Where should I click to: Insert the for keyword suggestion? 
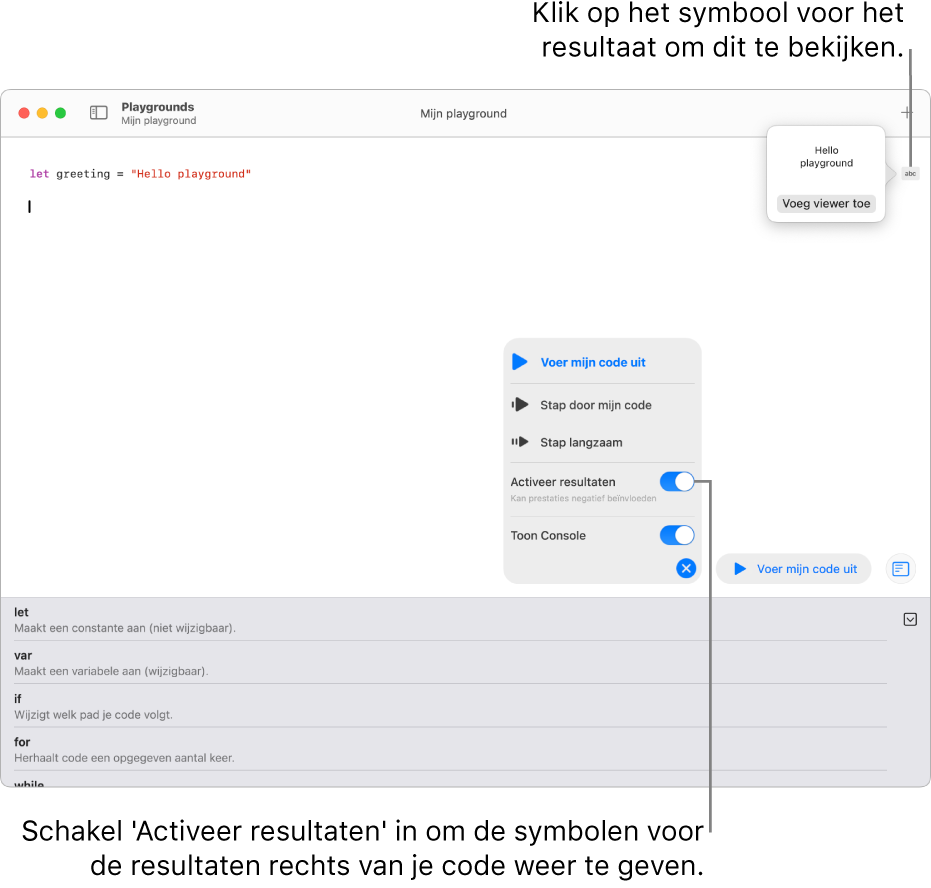[450, 750]
